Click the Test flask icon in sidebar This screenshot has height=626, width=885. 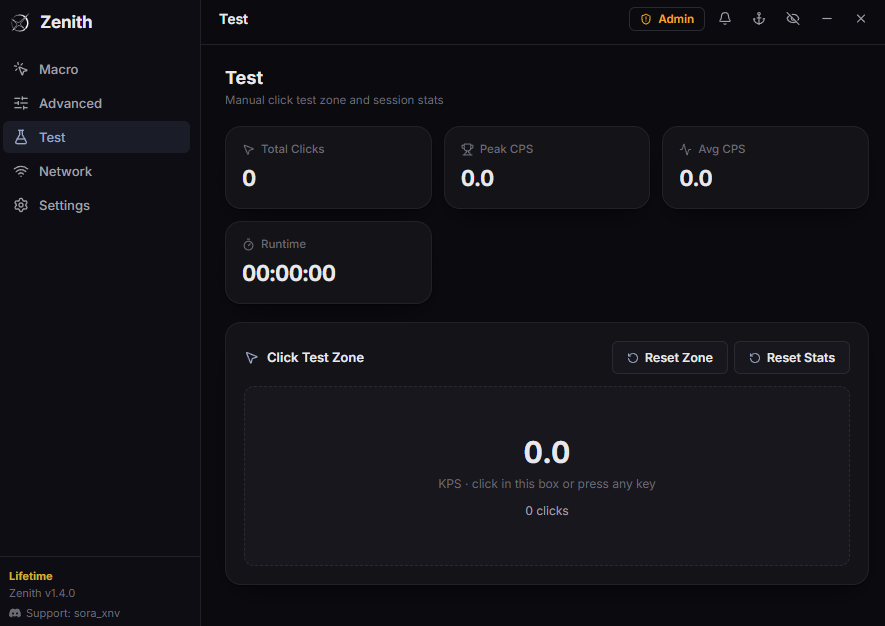[x=21, y=137]
